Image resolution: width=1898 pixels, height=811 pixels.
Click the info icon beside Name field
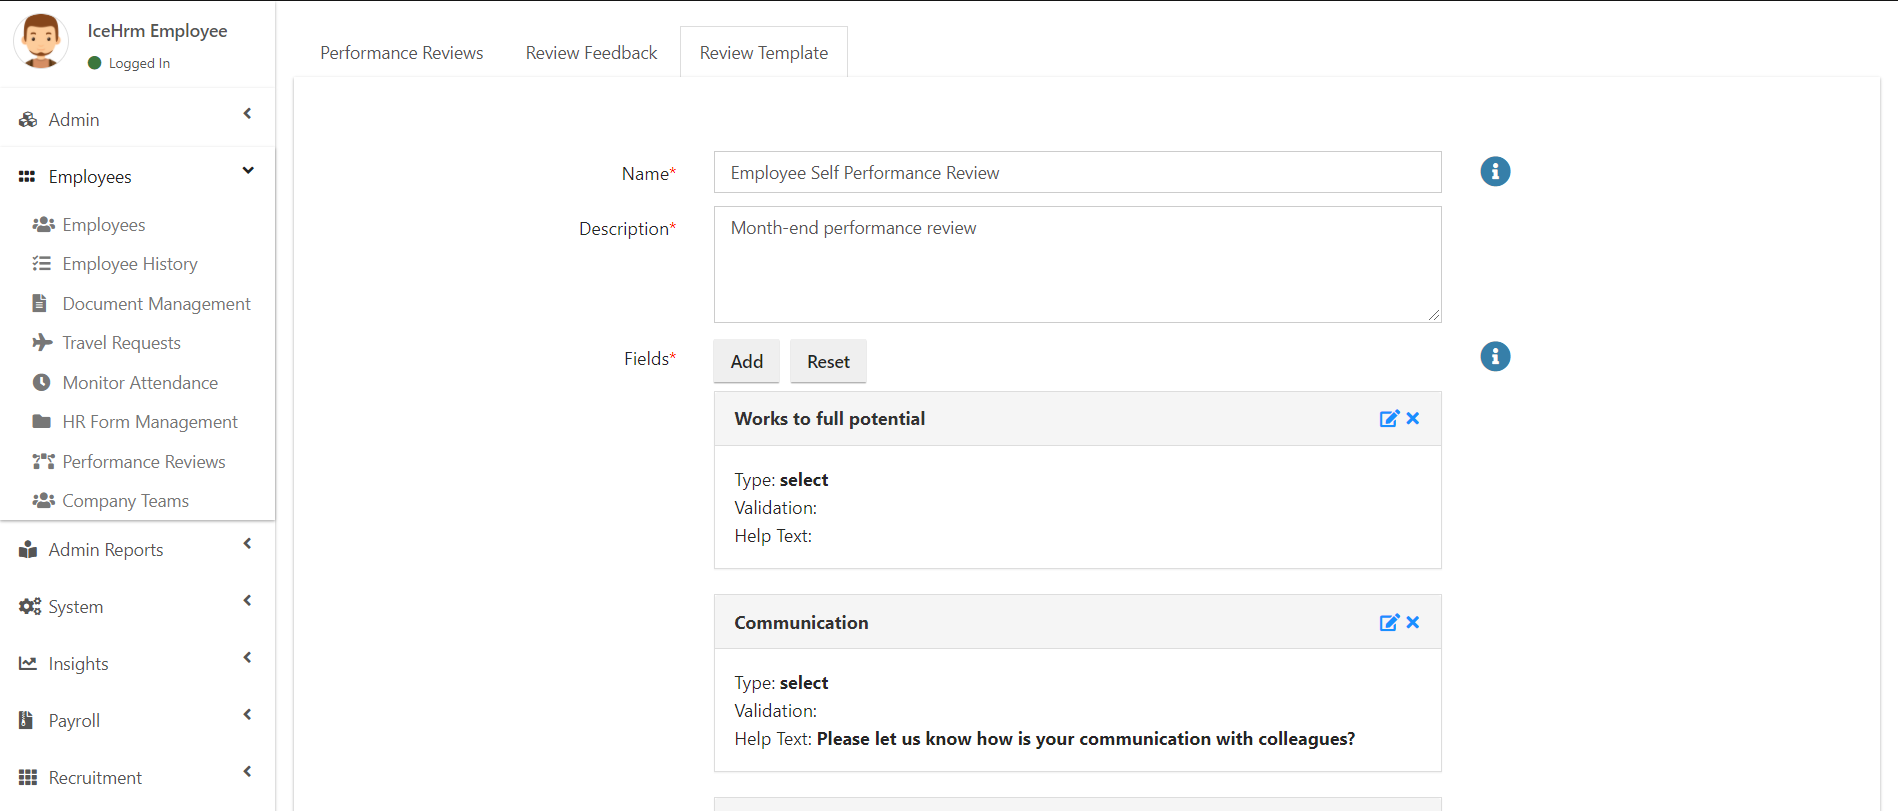click(1495, 172)
